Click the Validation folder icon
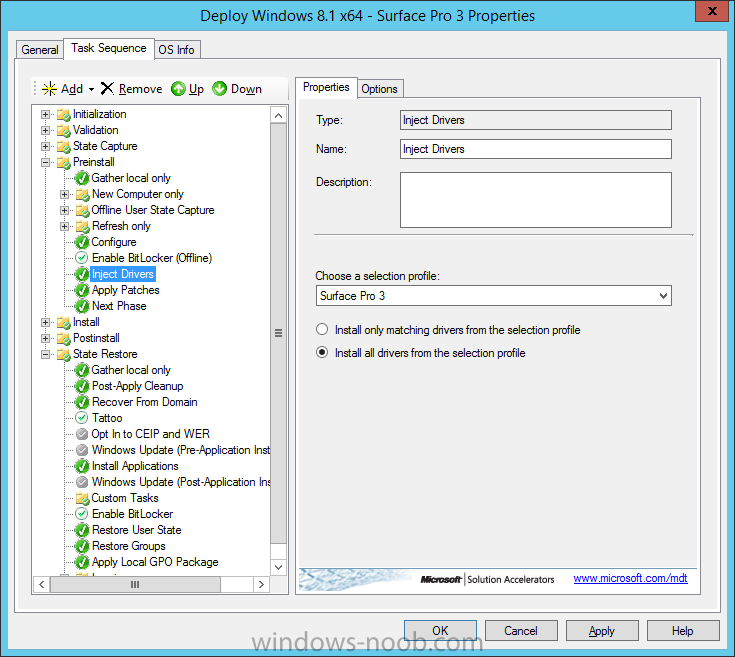Image resolution: width=735 pixels, height=657 pixels. pyautogui.click(x=63, y=130)
